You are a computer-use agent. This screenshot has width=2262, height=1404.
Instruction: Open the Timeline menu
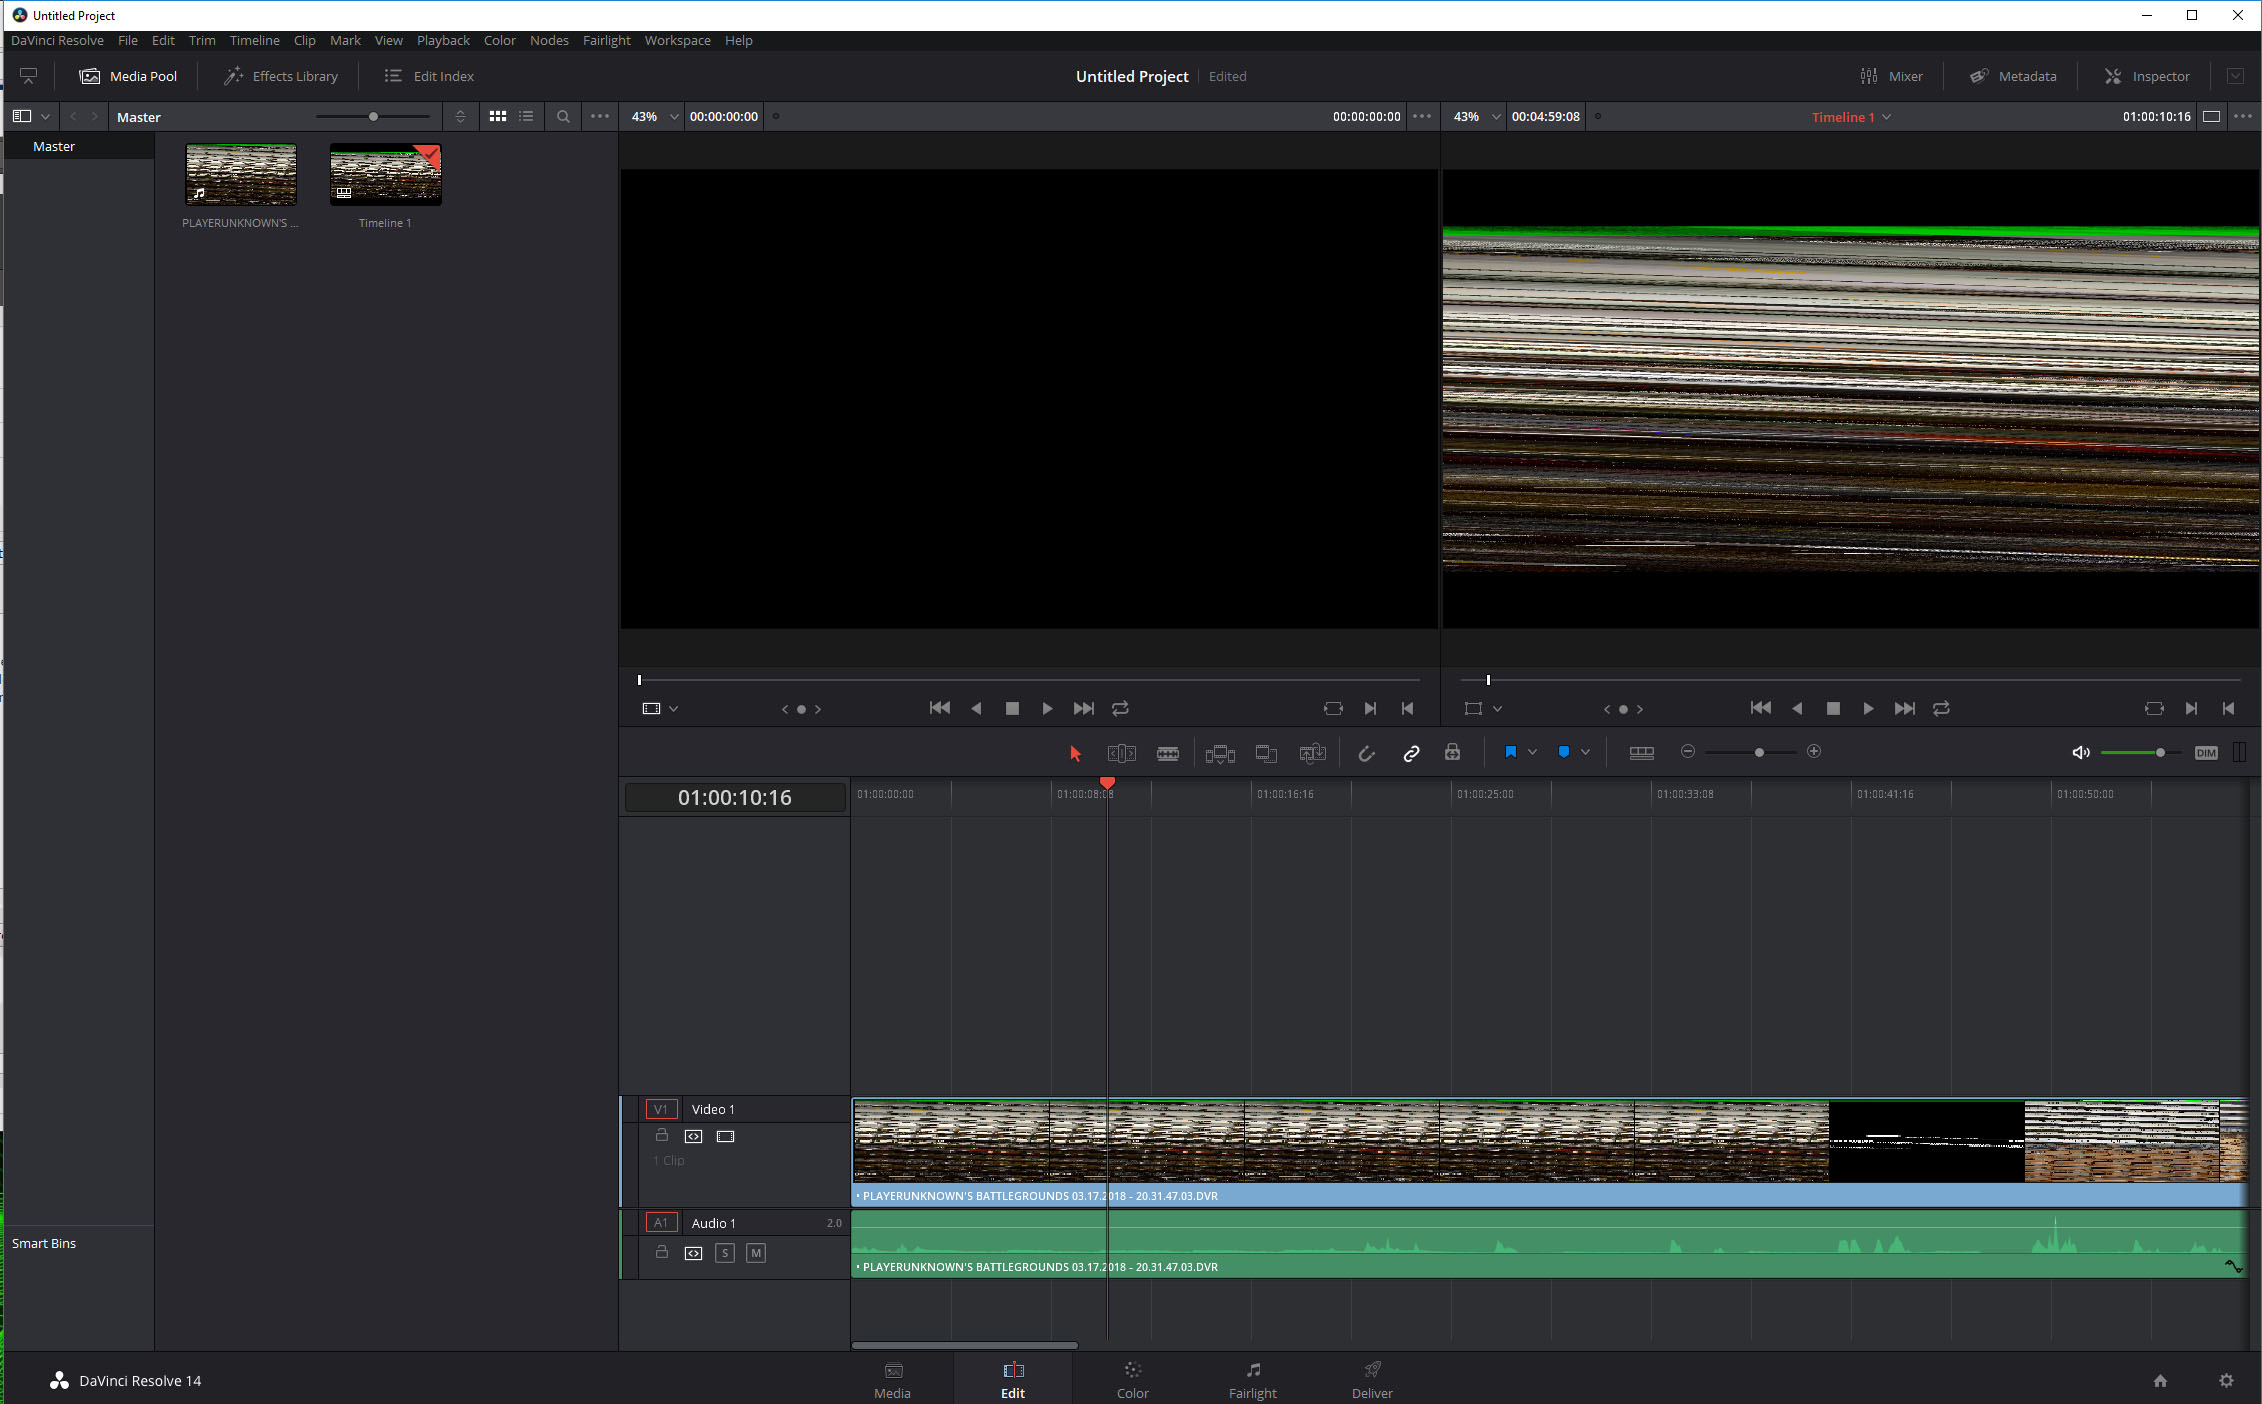(255, 40)
